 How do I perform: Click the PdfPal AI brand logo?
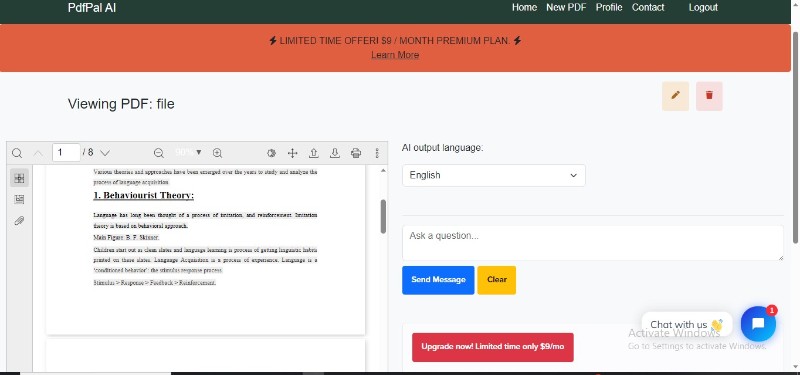(x=92, y=8)
